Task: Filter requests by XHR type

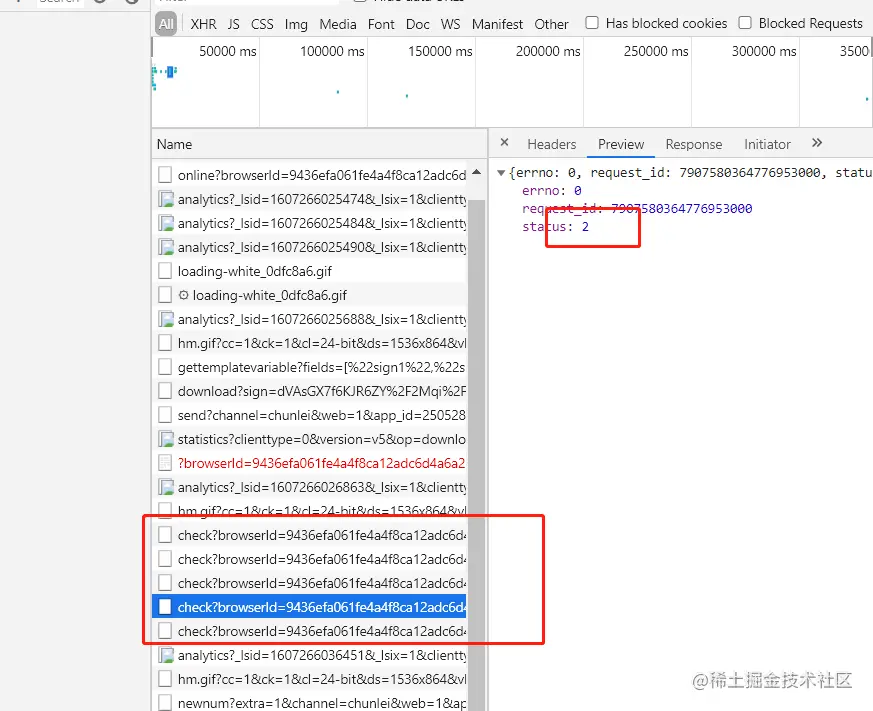Action: click(x=203, y=23)
